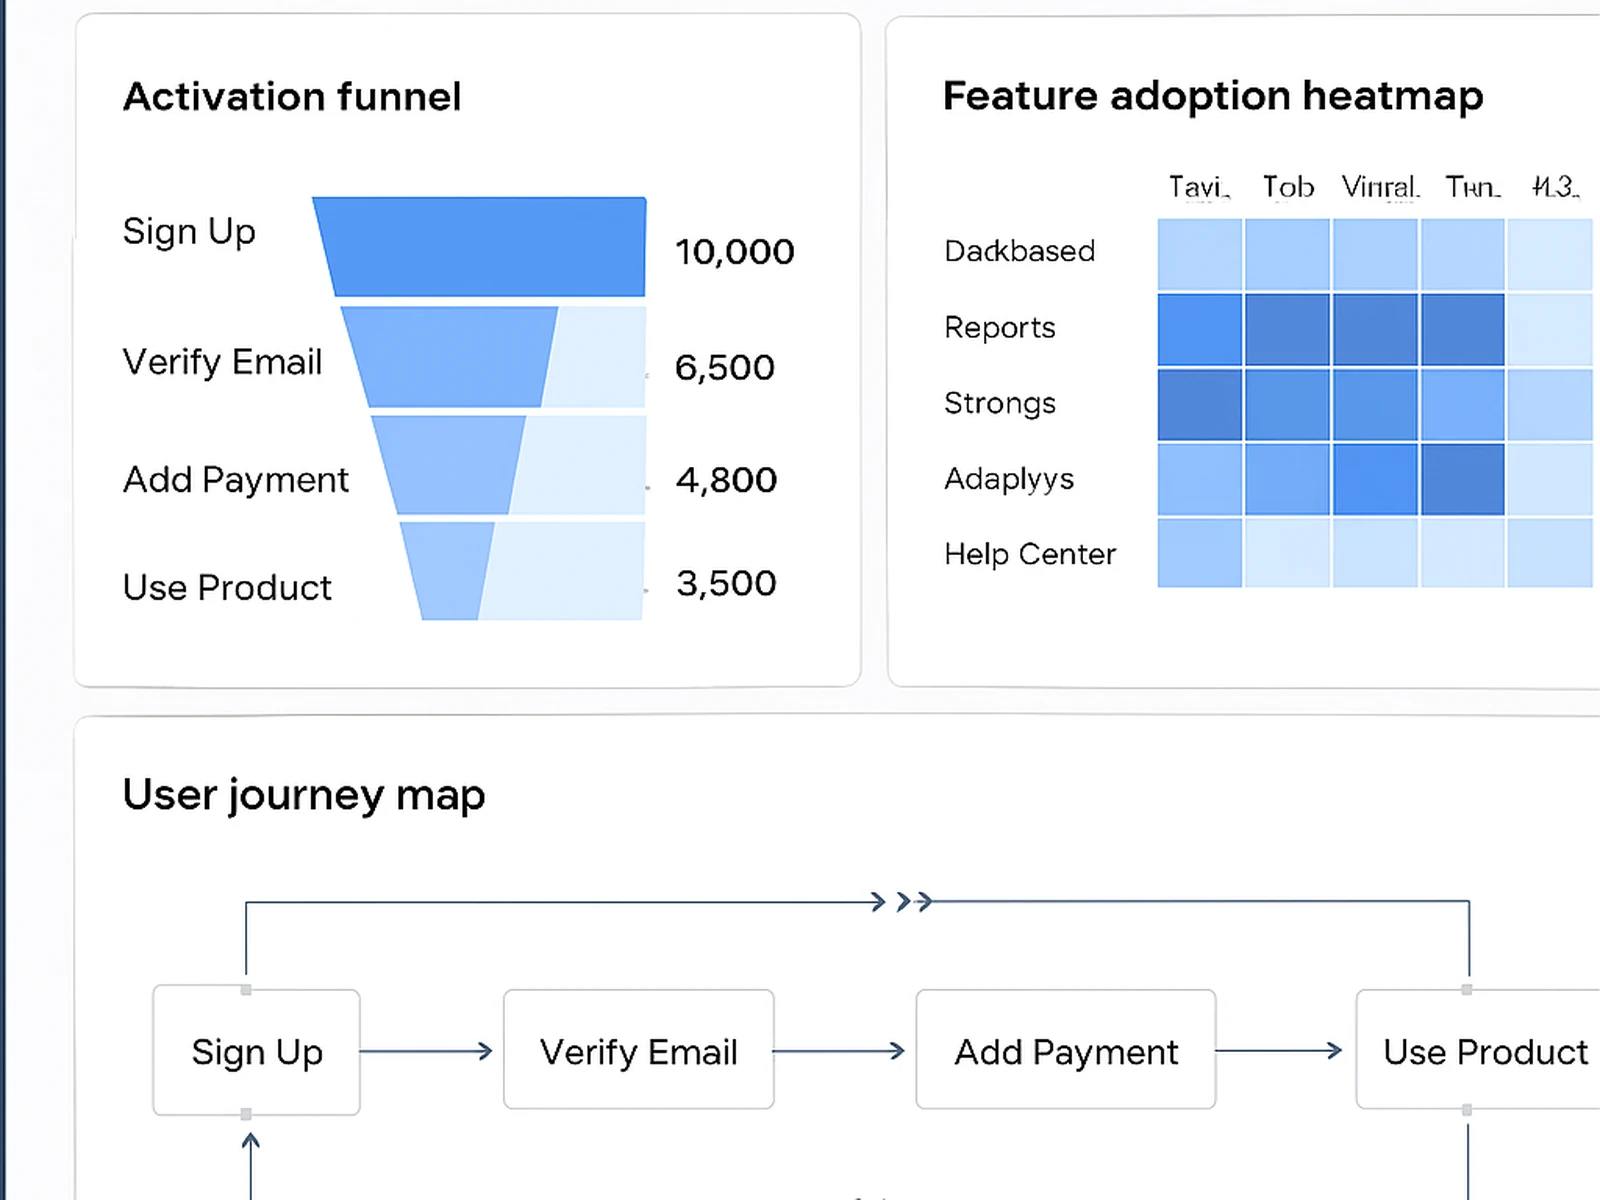Select the Sign Up node in the journey map
The height and width of the screenshot is (1200, 1600).
(x=256, y=1051)
